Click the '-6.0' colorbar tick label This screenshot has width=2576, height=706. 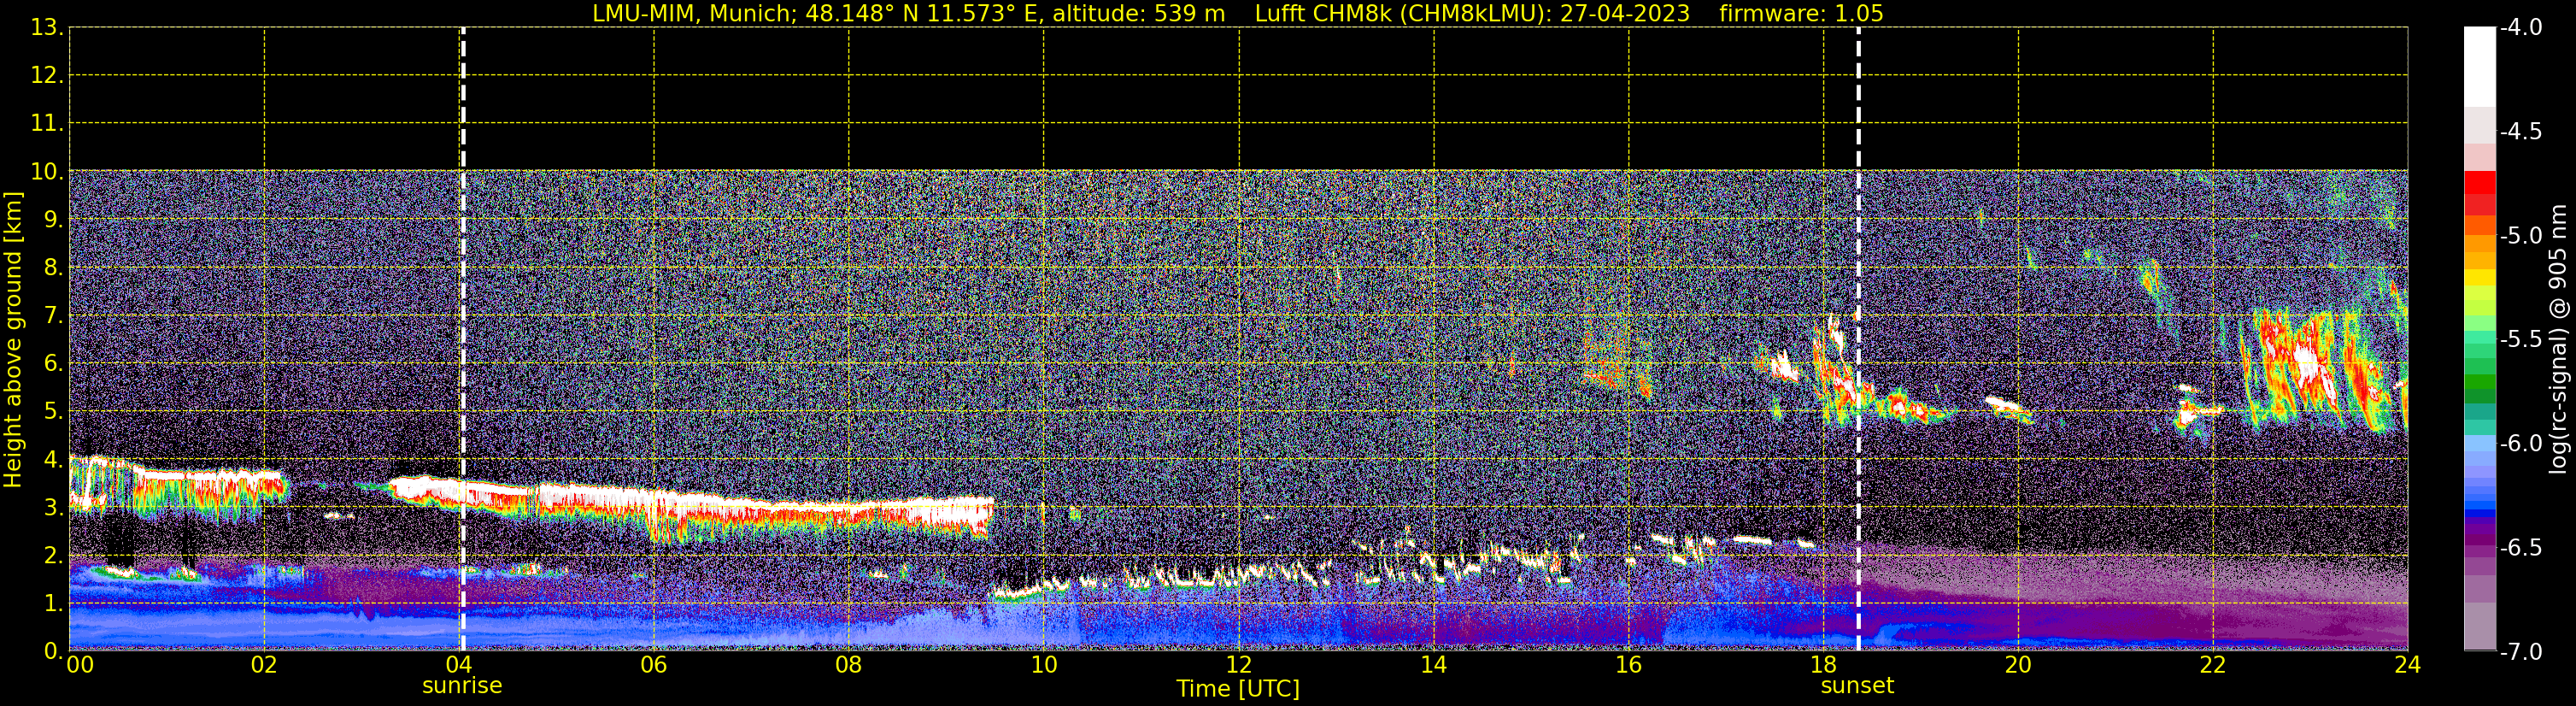coord(2520,444)
